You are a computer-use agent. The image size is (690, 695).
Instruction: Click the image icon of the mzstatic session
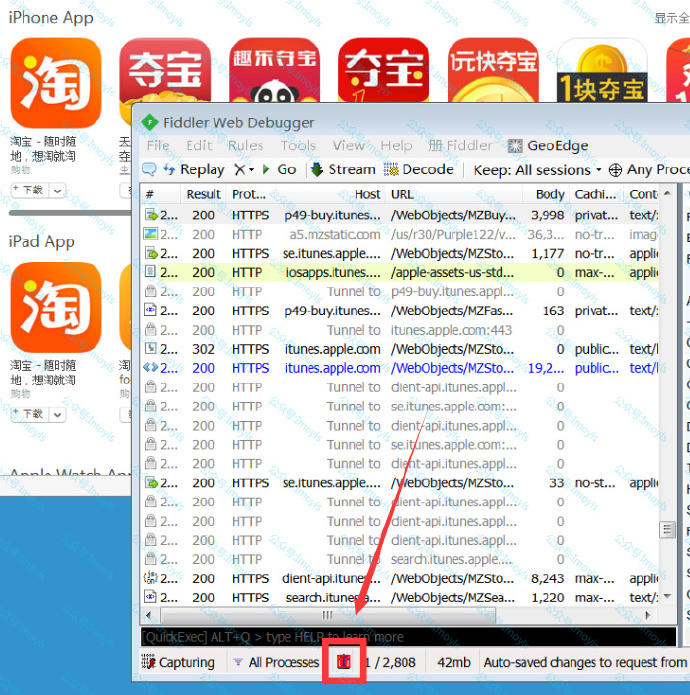pyautogui.click(x=151, y=234)
